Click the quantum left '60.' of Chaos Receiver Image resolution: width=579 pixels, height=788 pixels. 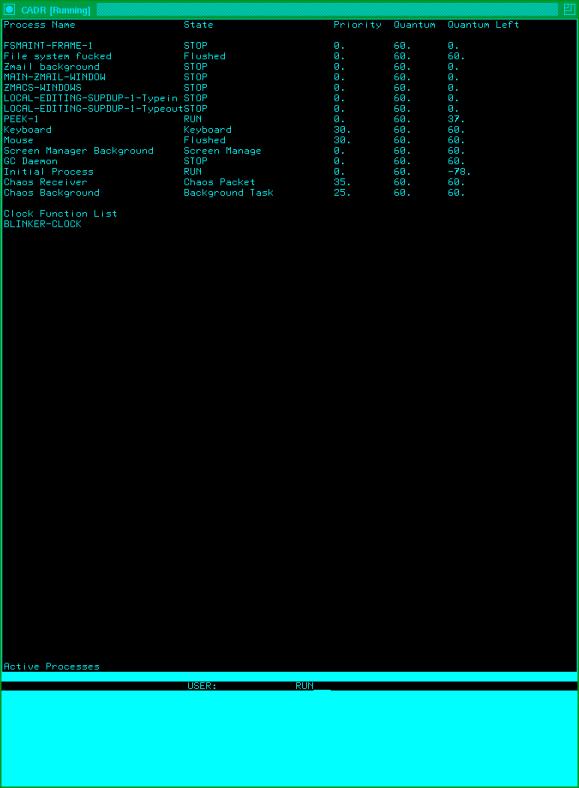456,182
